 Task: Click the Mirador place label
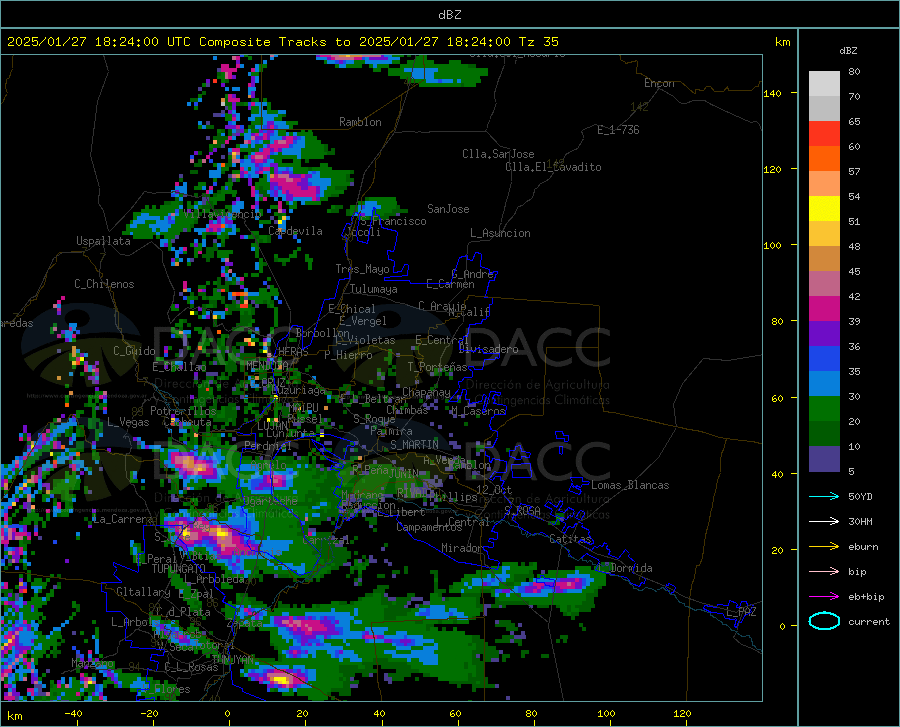(x=462, y=548)
